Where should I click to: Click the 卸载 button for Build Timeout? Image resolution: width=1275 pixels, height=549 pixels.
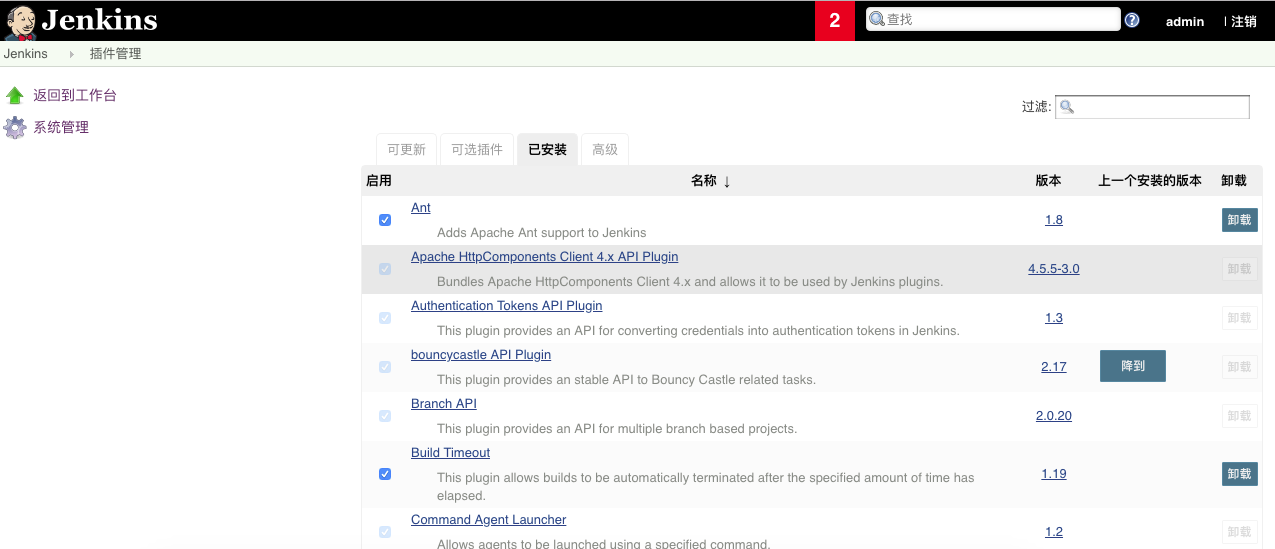click(x=1240, y=474)
